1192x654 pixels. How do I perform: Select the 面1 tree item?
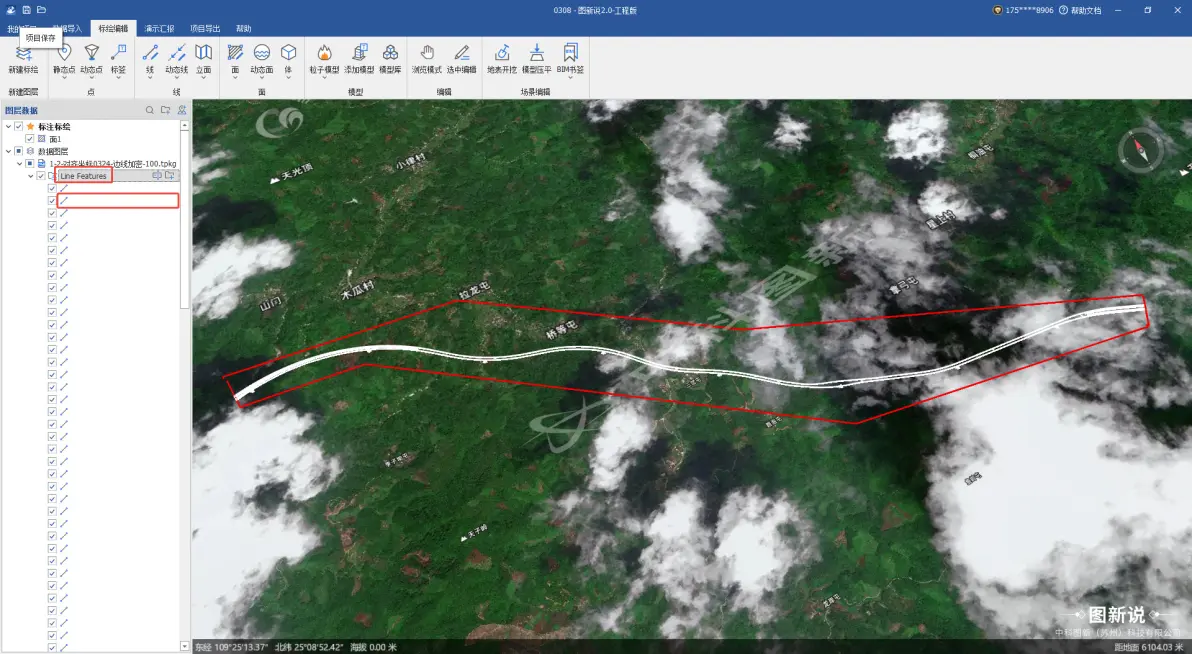[x=55, y=139]
